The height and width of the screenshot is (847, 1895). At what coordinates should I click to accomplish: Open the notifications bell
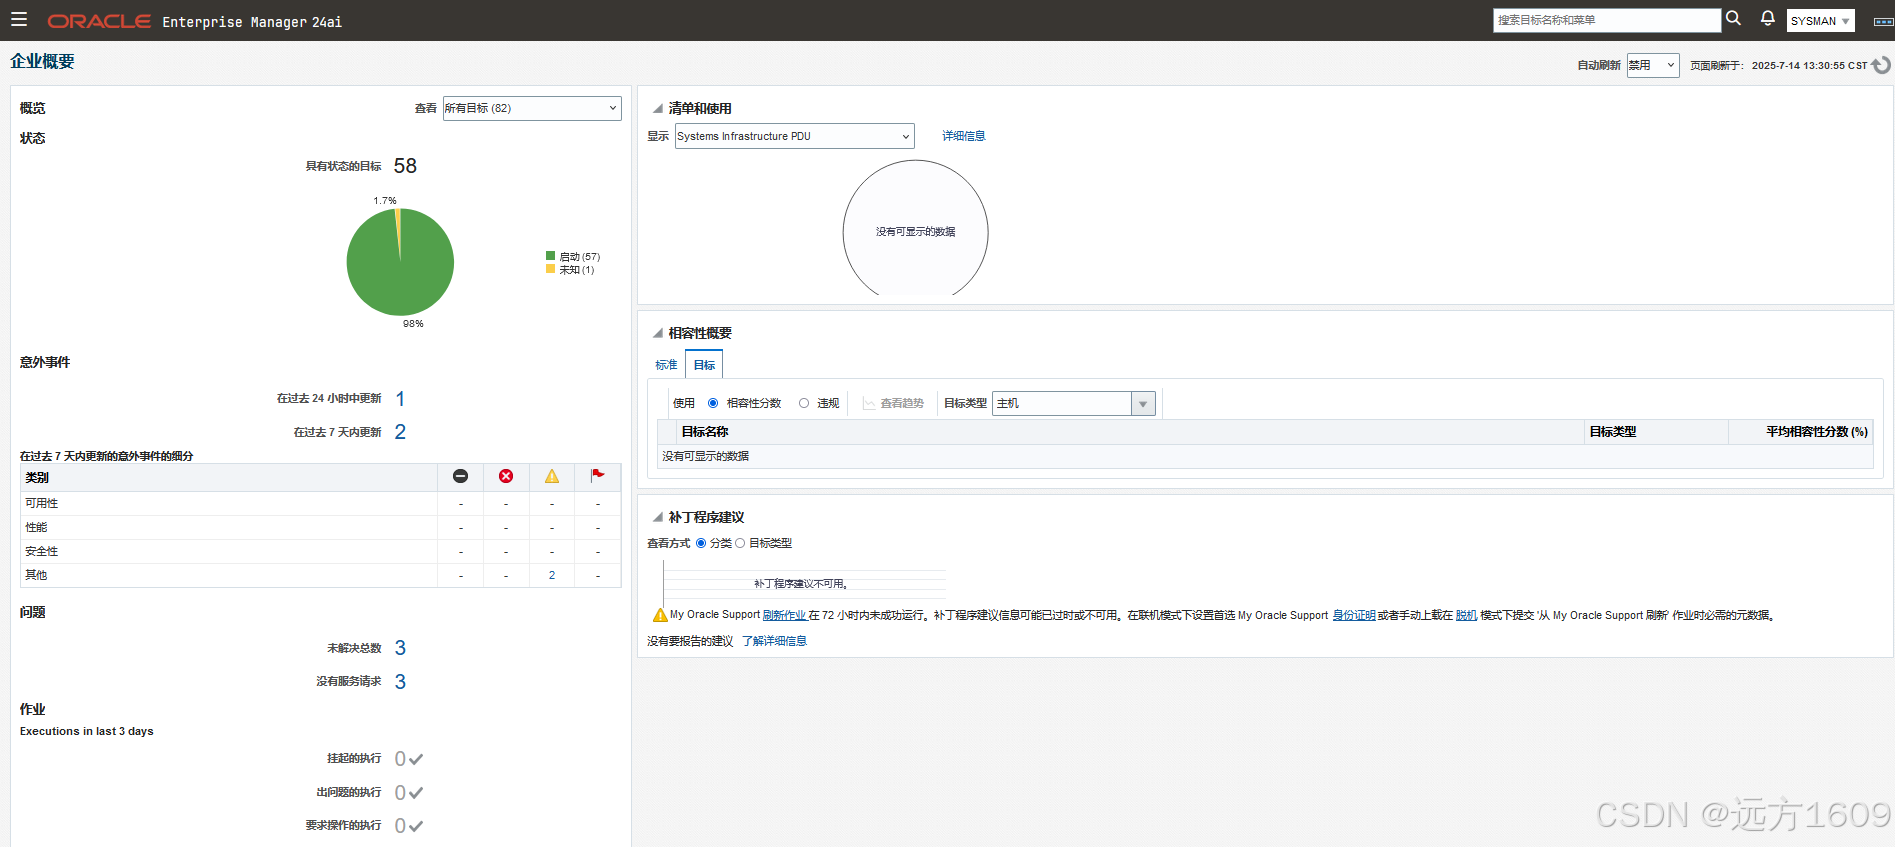tap(1768, 19)
